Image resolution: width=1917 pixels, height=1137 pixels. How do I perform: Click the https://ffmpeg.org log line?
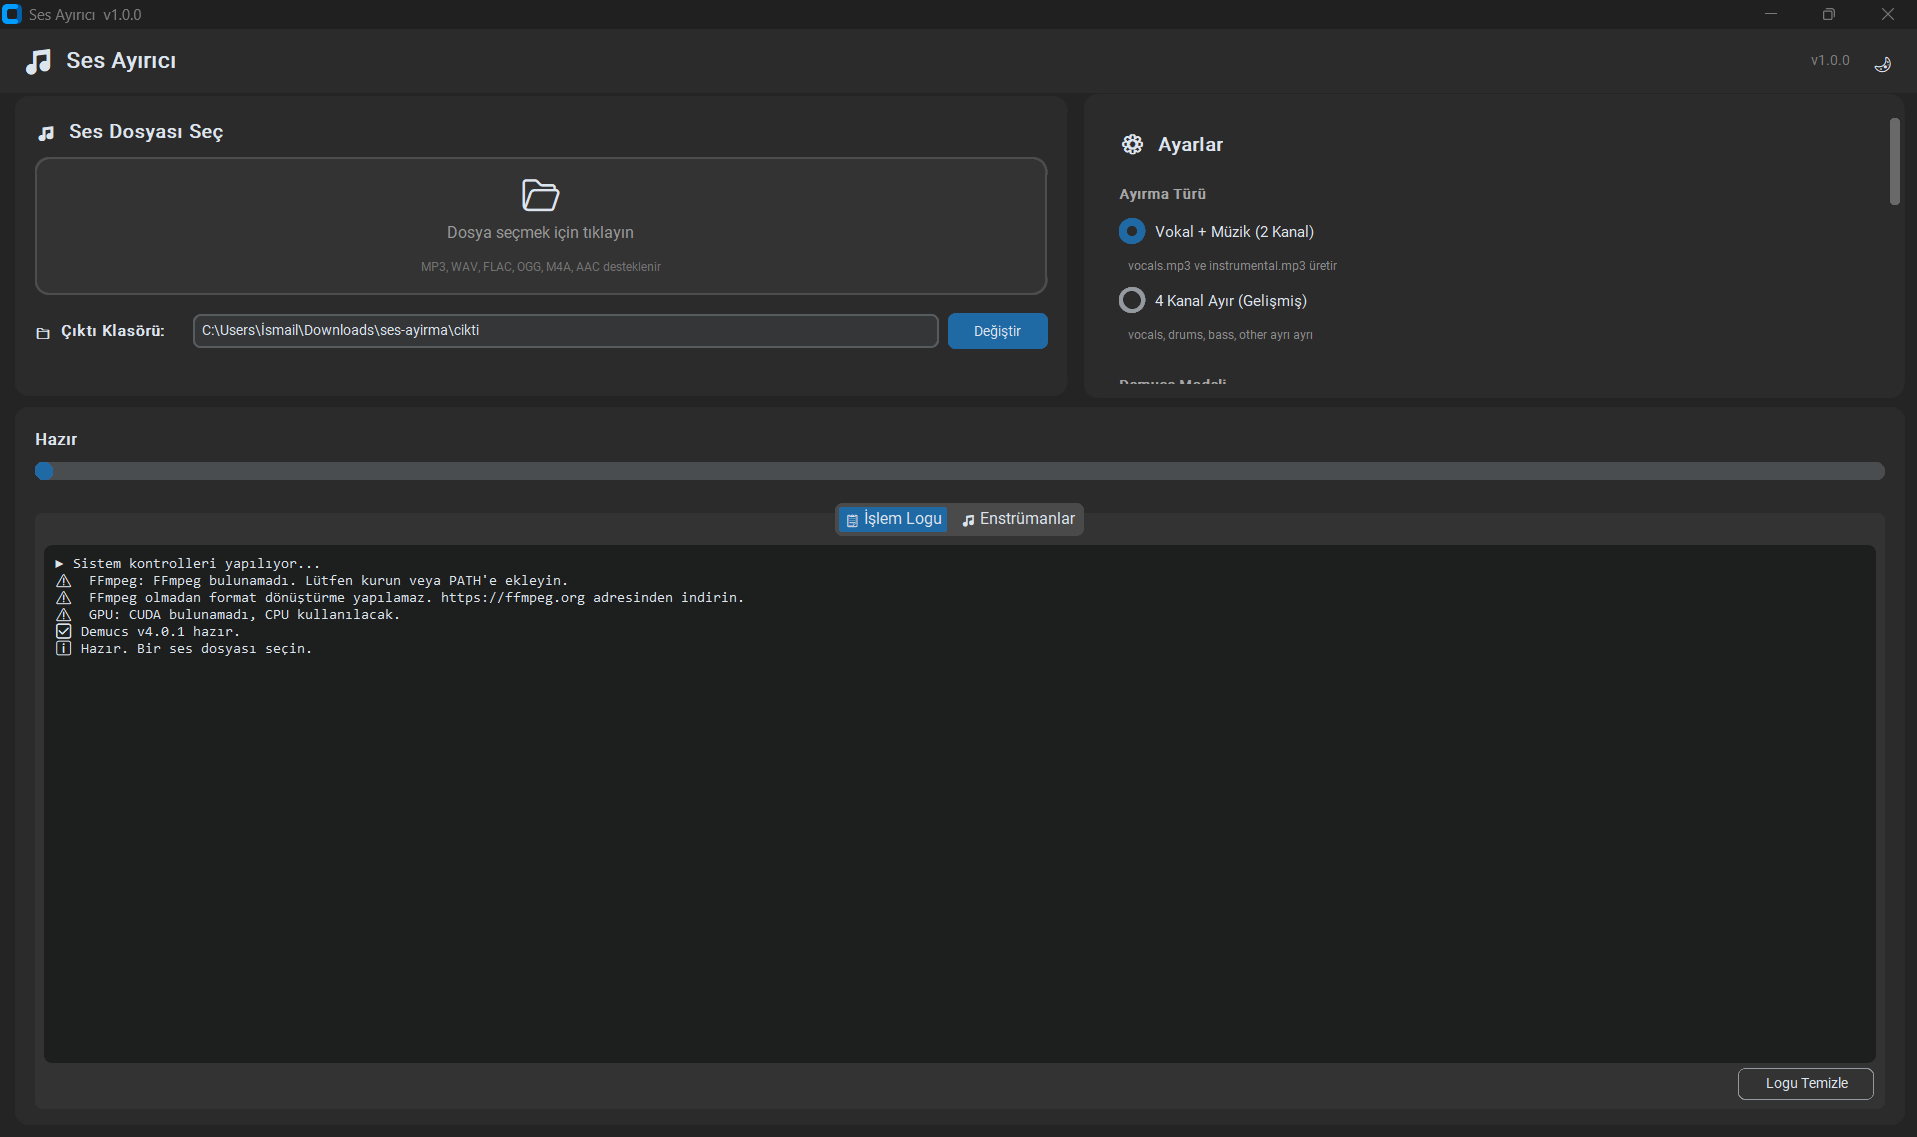pyautogui.click(x=416, y=598)
